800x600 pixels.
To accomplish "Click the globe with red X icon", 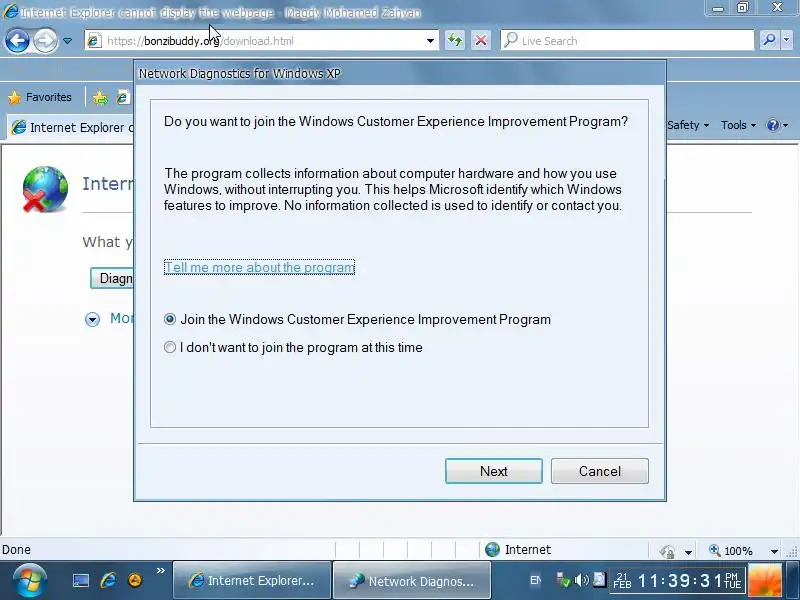I will point(45,189).
